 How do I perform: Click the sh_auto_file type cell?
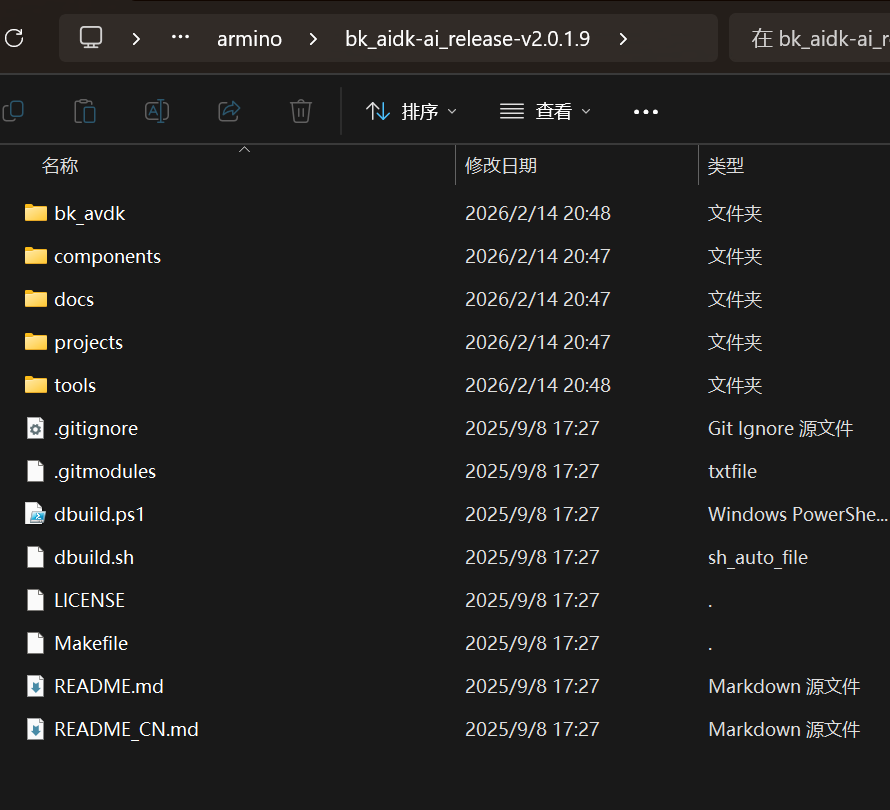point(758,557)
